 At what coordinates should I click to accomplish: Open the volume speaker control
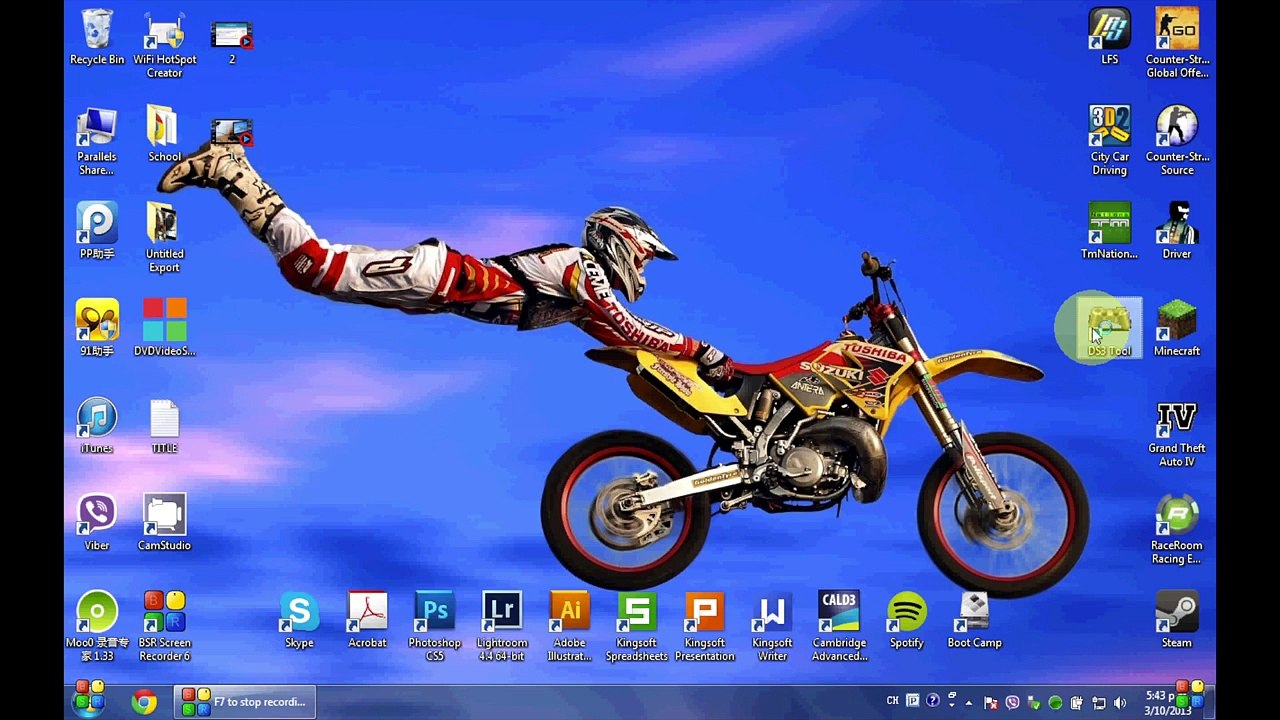tap(1120, 702)
